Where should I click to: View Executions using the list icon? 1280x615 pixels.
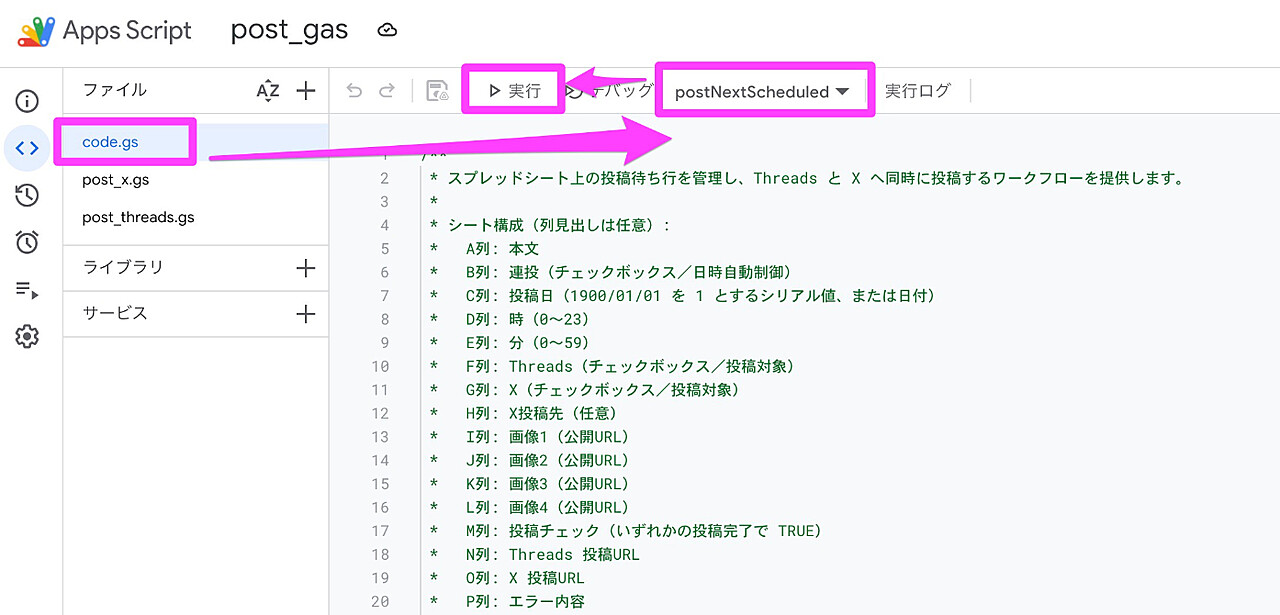tap(27, 289)
